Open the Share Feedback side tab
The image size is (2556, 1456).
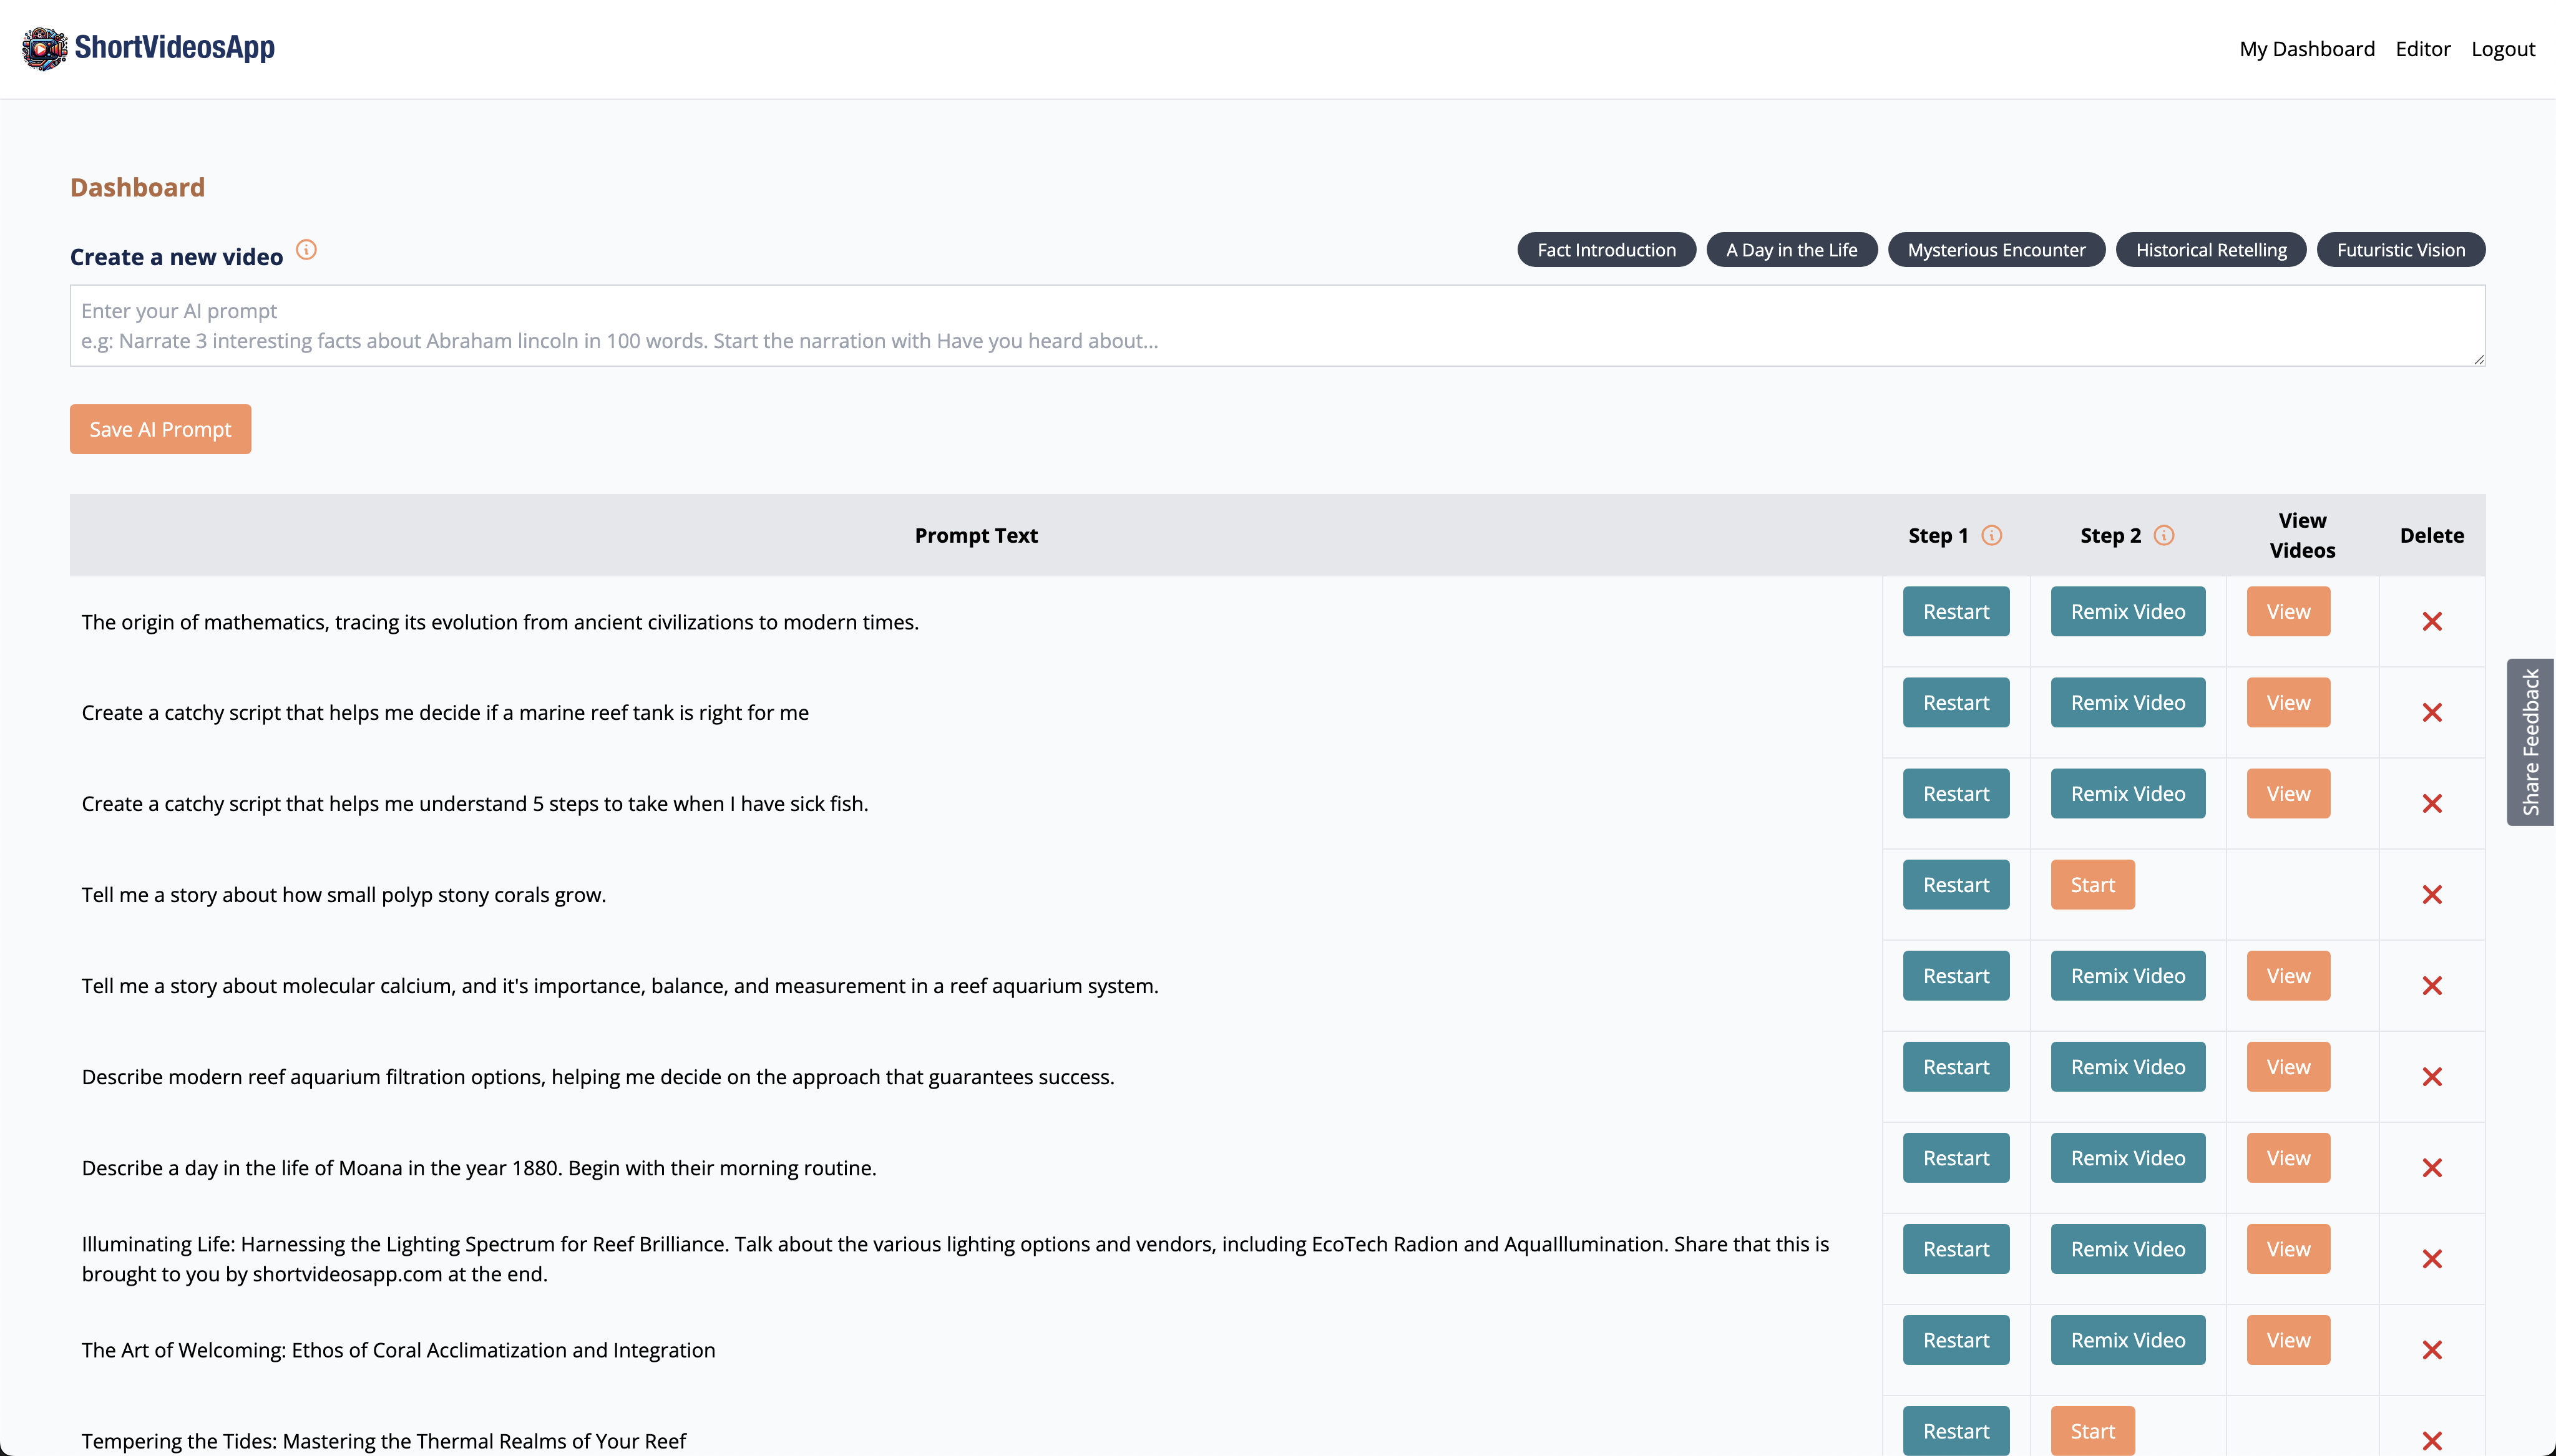2530,742
